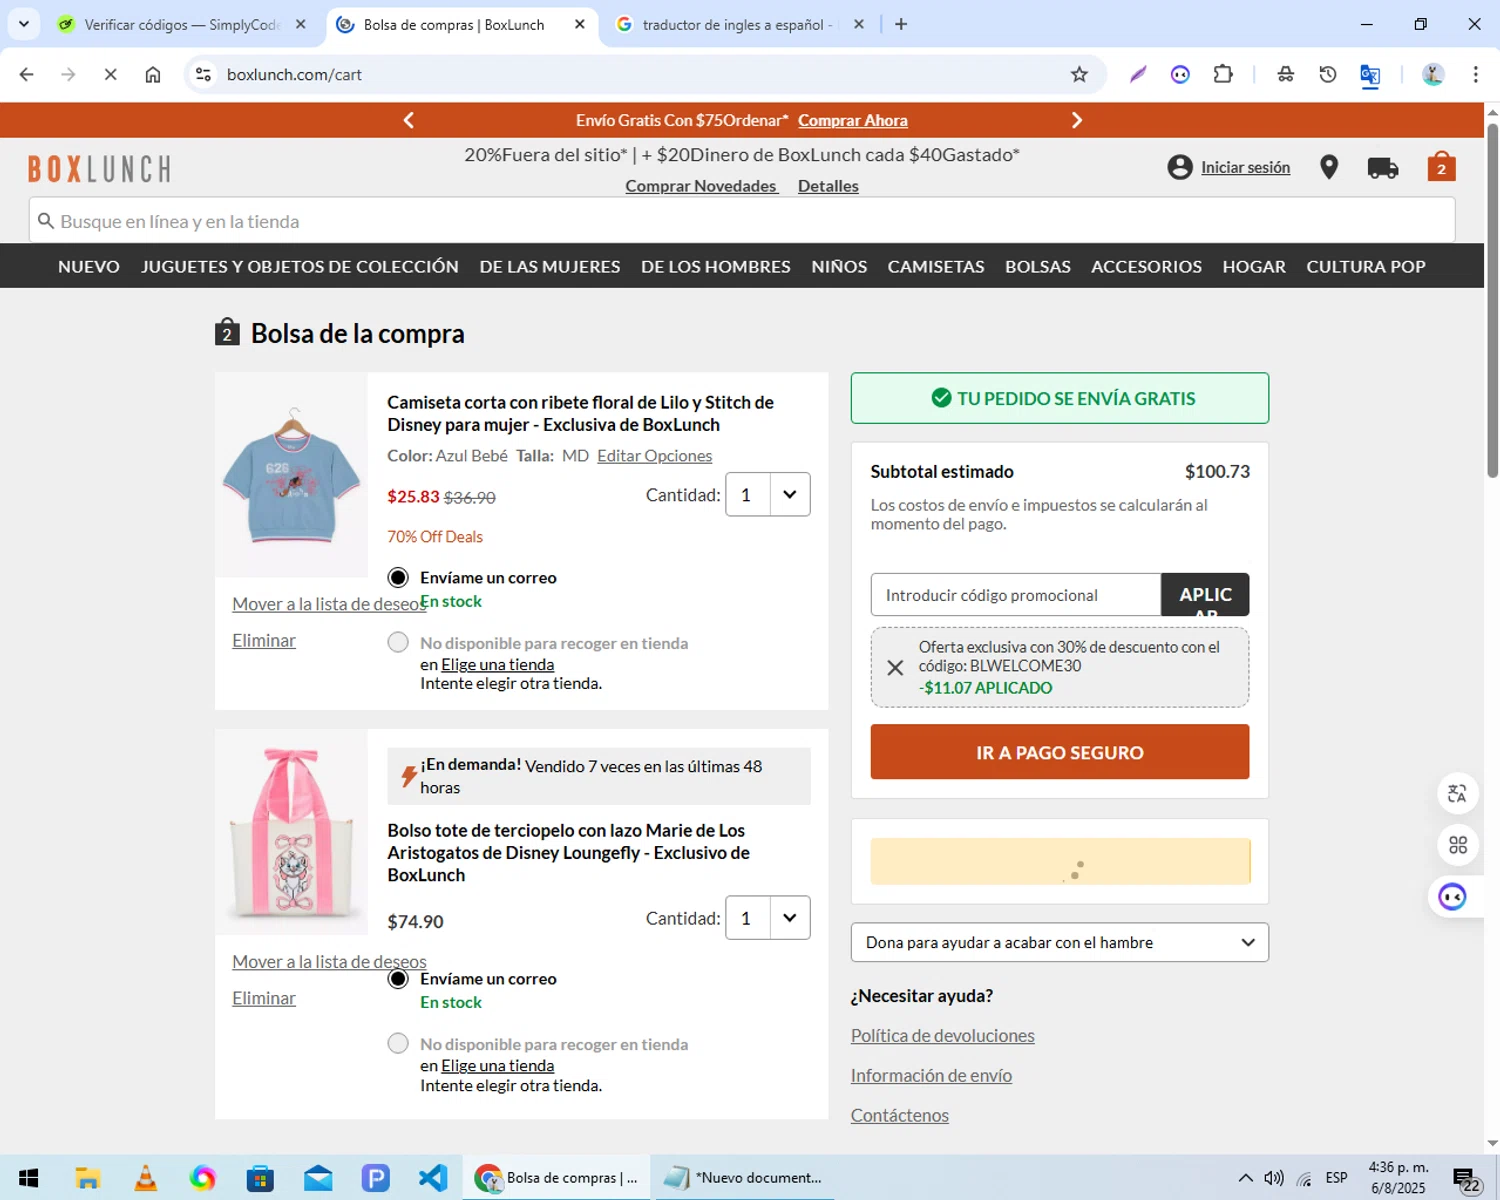Viewport: 1500px width, 1200px height.
Task: Click the page vertical scrollbar
Action: point(1492,300)
